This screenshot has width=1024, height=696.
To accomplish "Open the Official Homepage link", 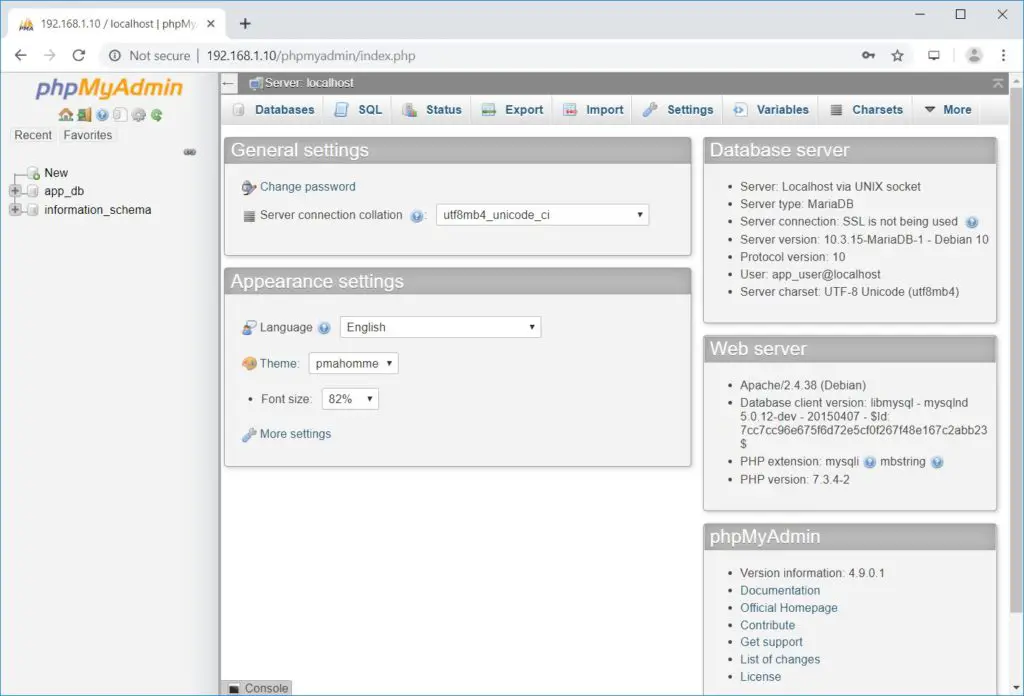I will point(788,608).
